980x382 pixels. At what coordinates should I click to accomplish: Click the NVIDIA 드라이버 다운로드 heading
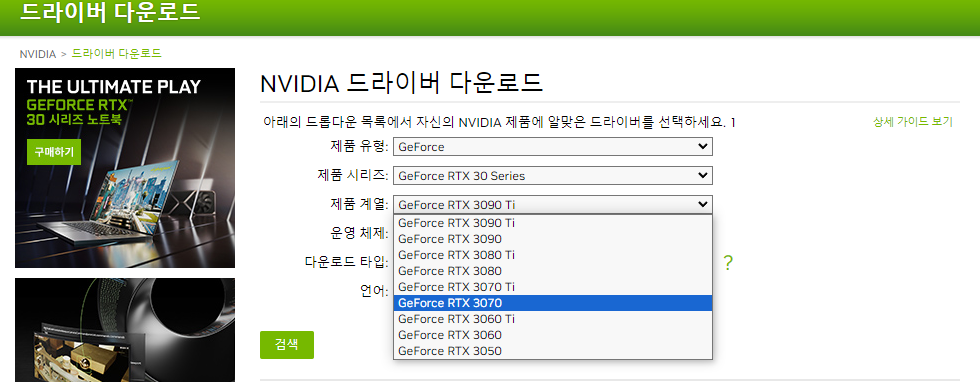point(401,84)
